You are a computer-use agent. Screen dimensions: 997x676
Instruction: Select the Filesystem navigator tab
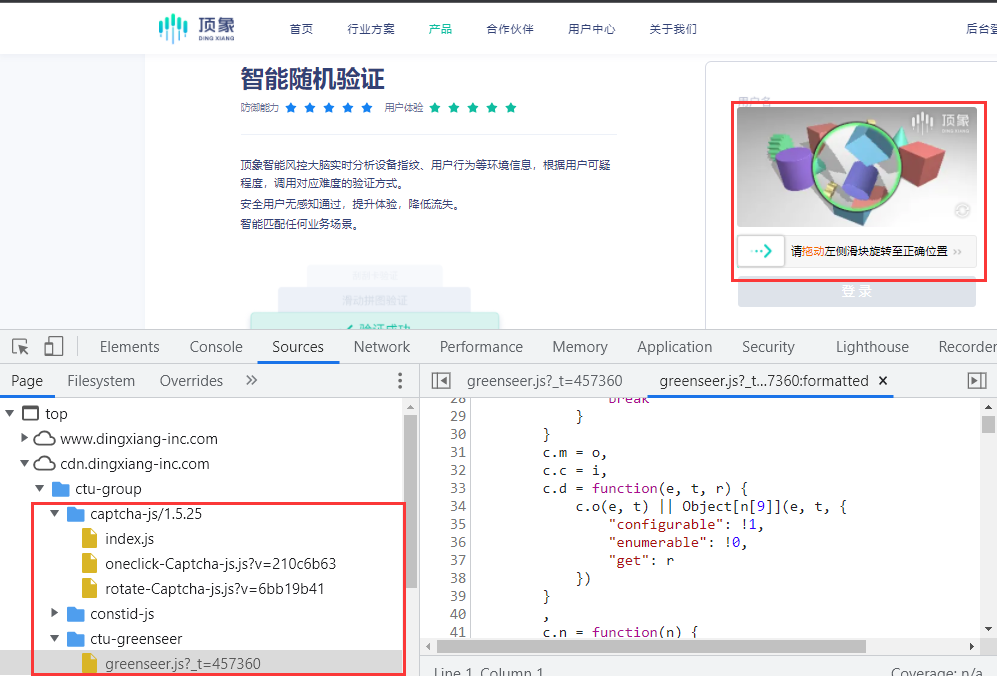(x=101, y=381)
